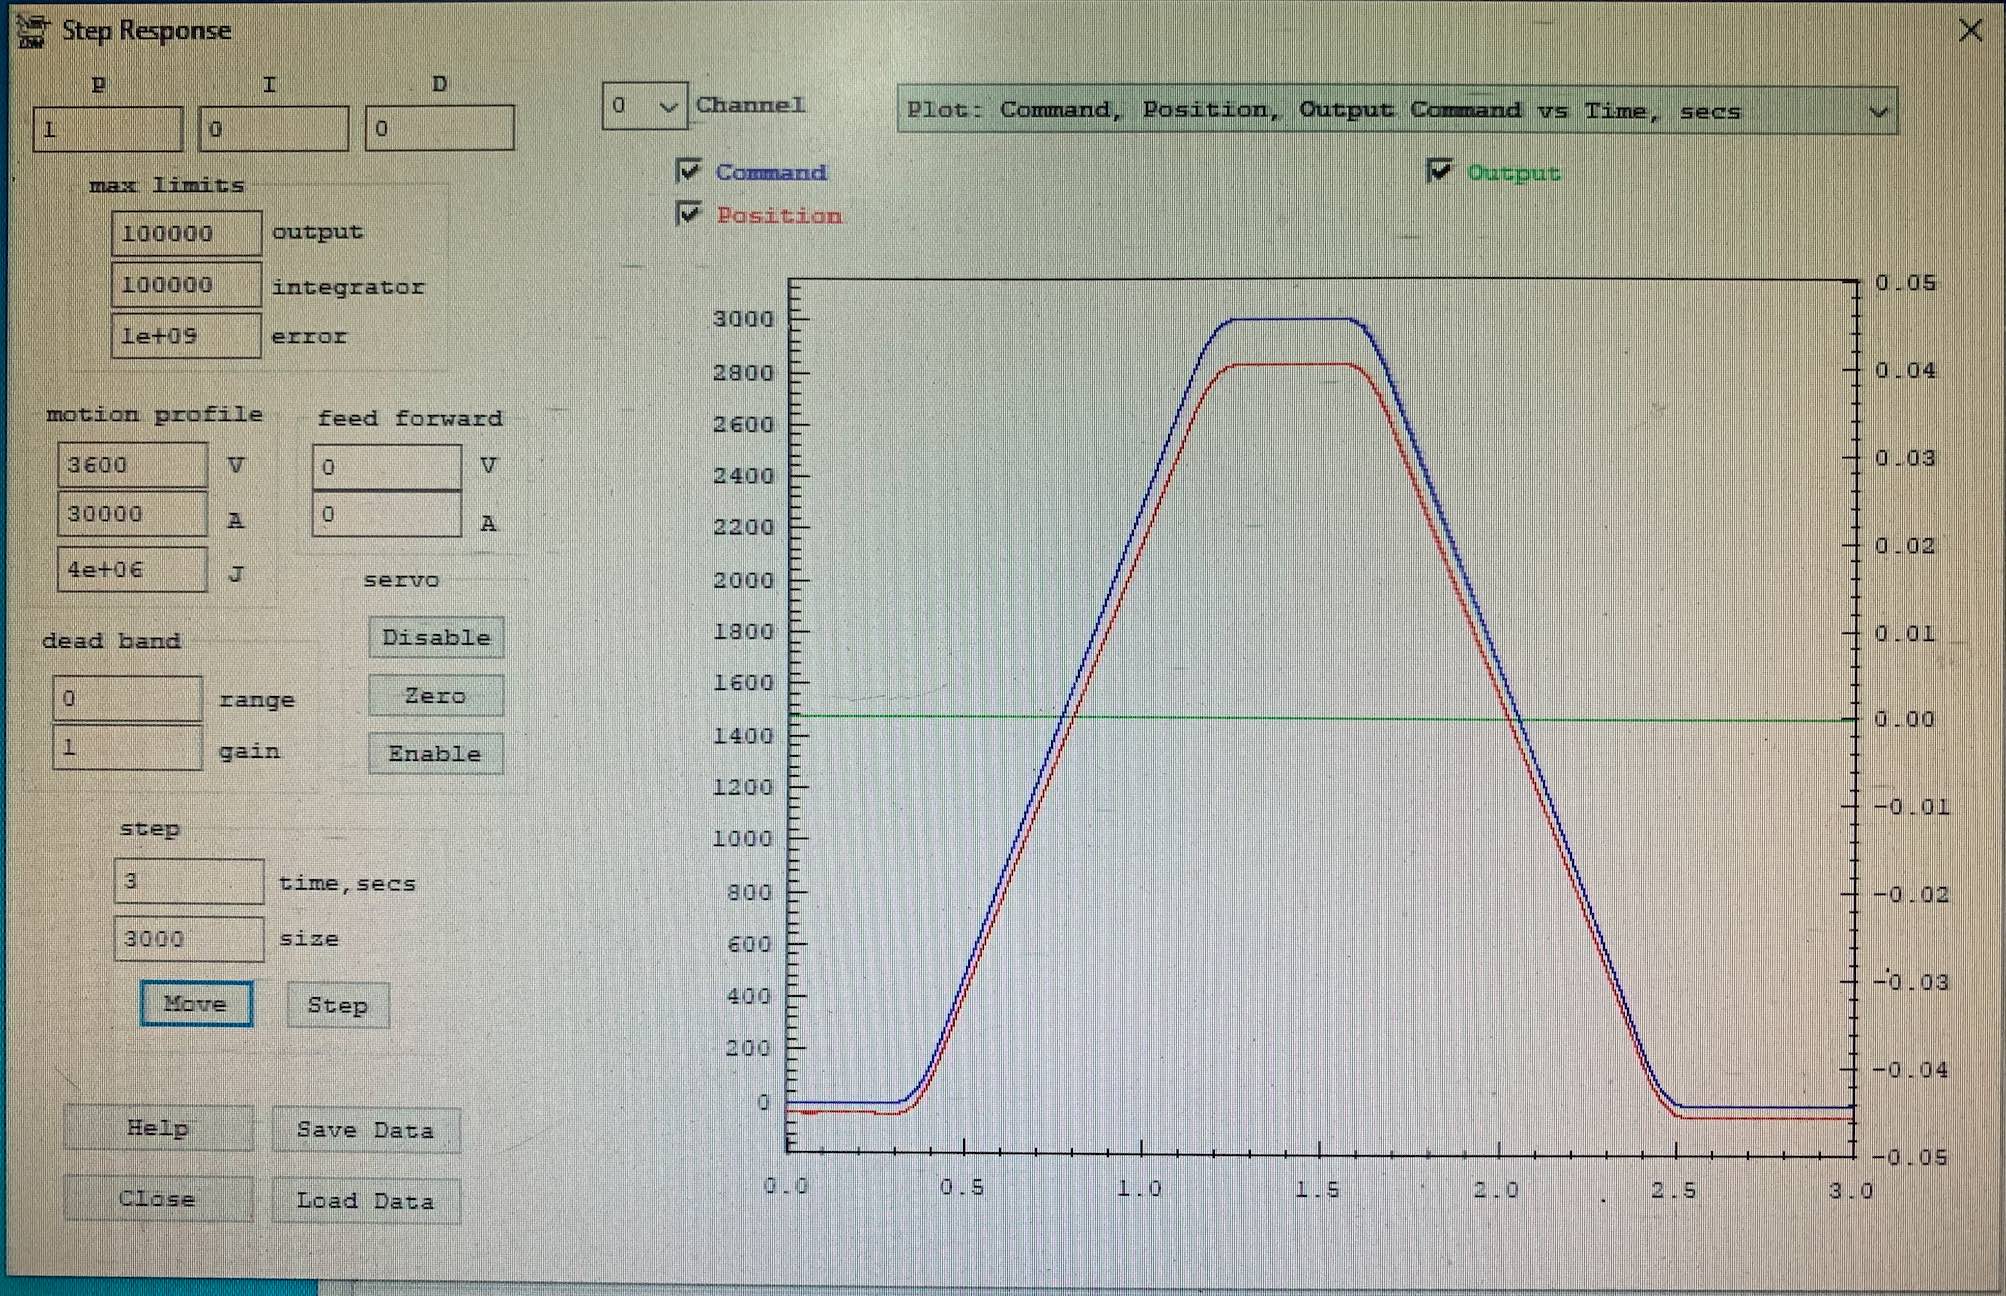The image size is (2006, 1296).
Task: Open Help
Action: (158, 1129)
